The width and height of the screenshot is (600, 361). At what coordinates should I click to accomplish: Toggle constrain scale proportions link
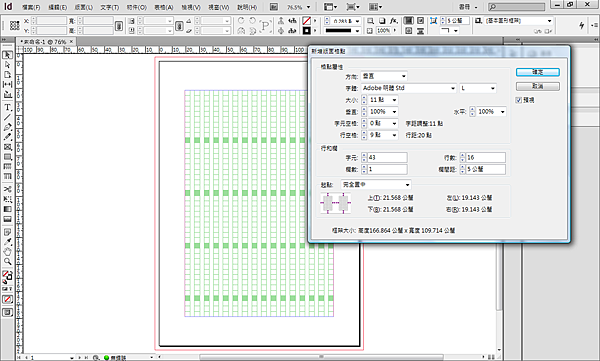[x=179, y=26]
